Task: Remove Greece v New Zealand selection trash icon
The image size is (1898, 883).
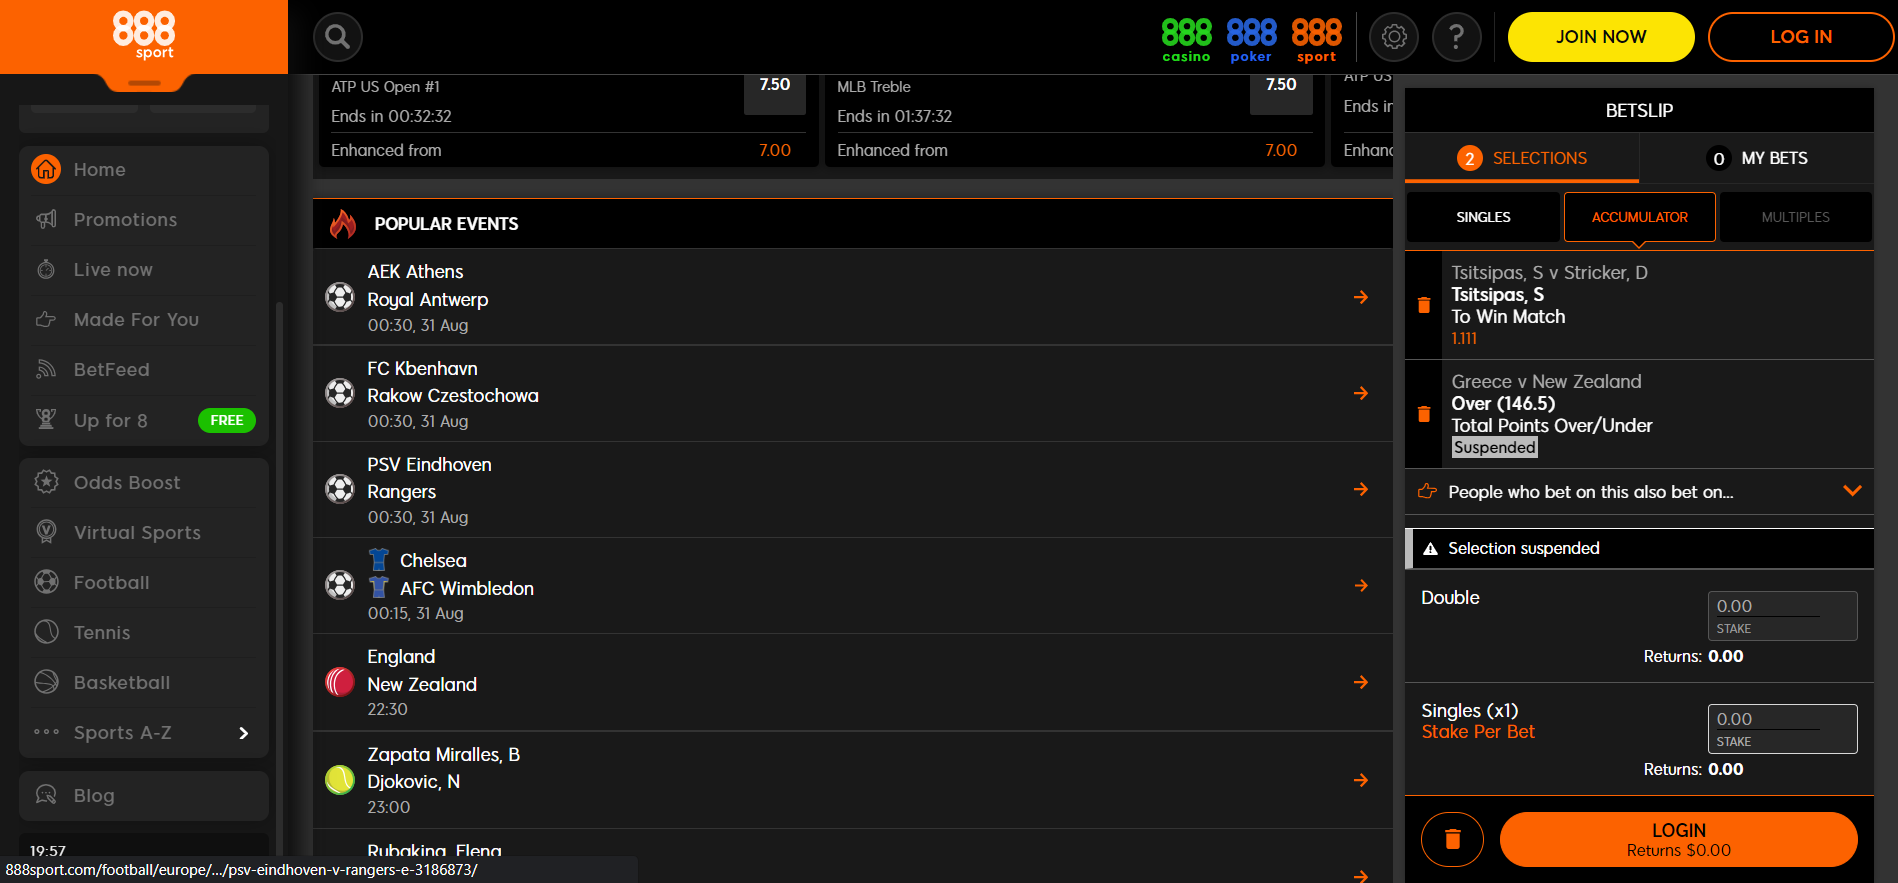Action: [x=1424, y=413]
